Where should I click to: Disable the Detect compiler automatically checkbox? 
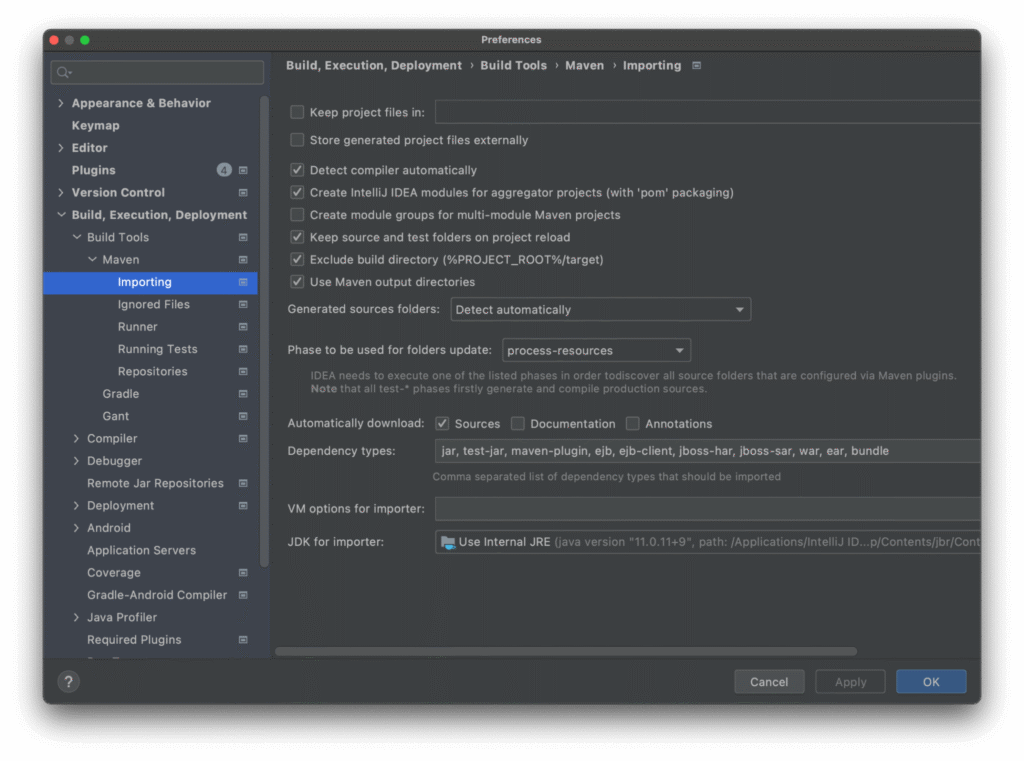[x=296, y=170]
